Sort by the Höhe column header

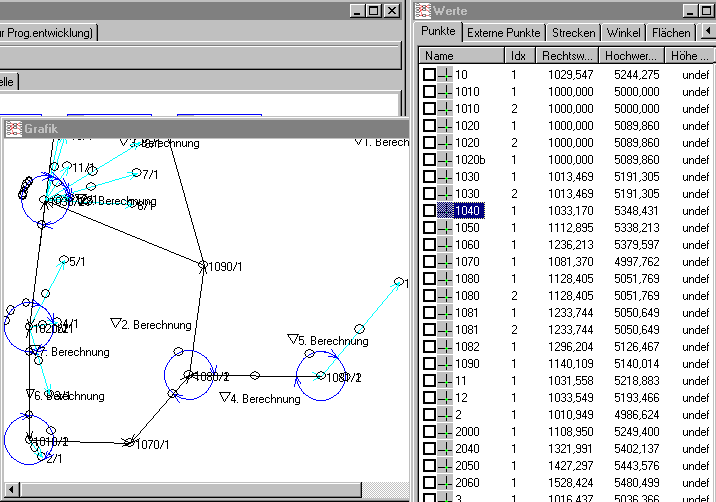pos(690,56)
